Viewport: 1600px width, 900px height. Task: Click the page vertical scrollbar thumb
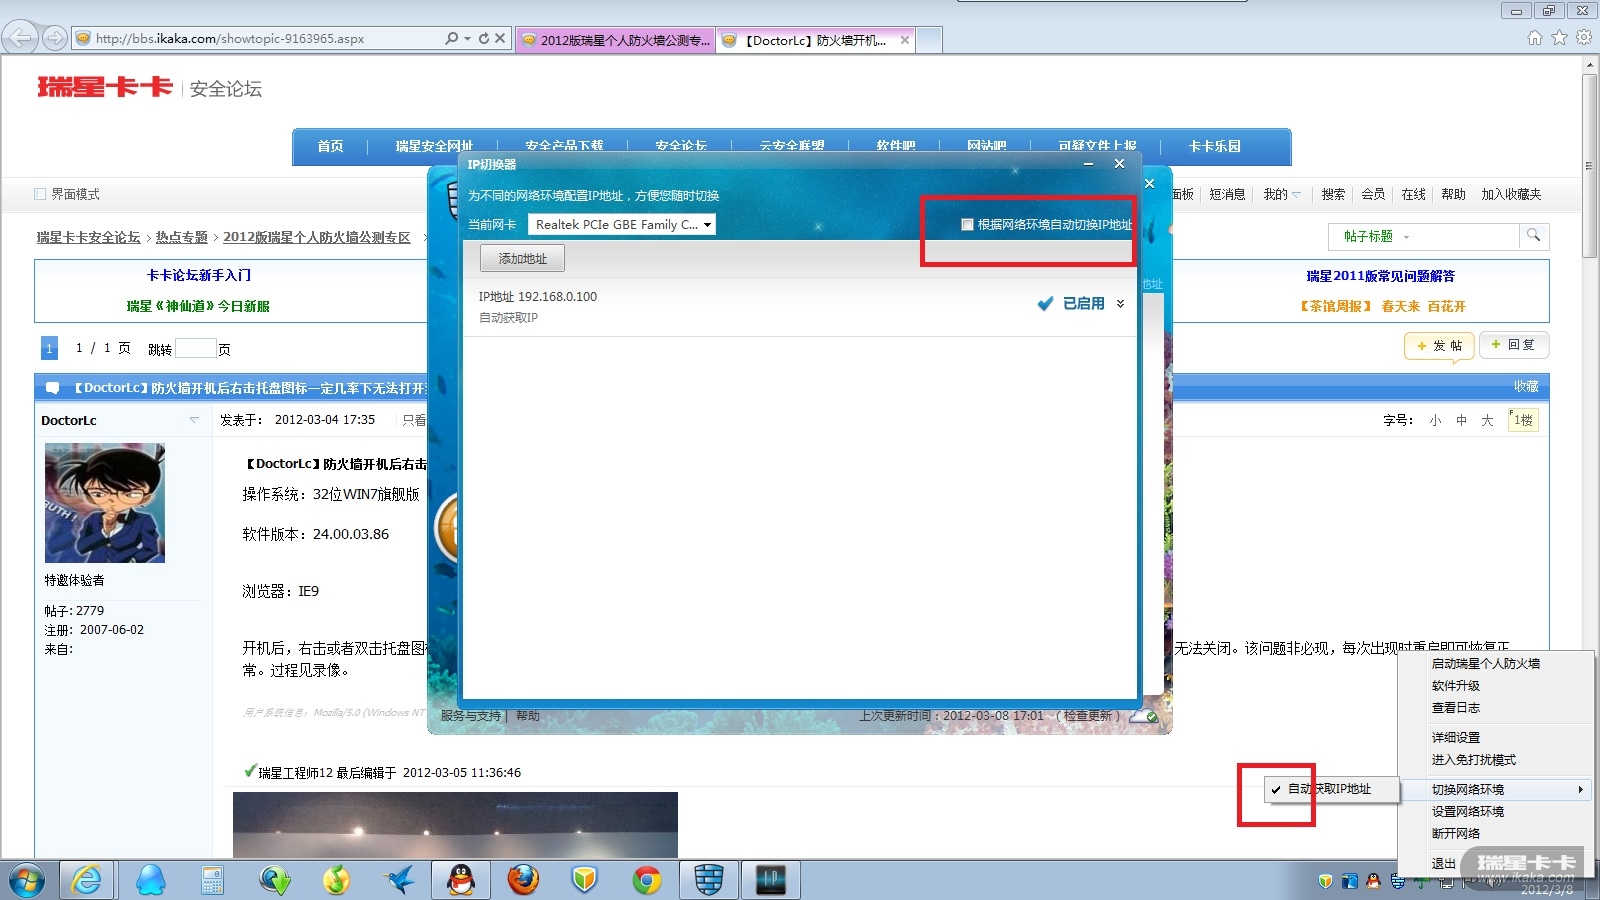1590,165
